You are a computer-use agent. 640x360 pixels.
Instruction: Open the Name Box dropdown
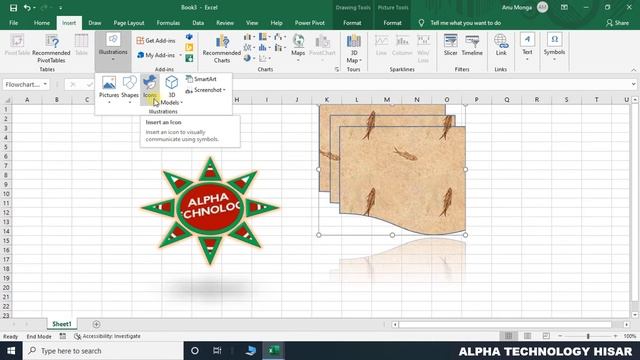point(45,84)
